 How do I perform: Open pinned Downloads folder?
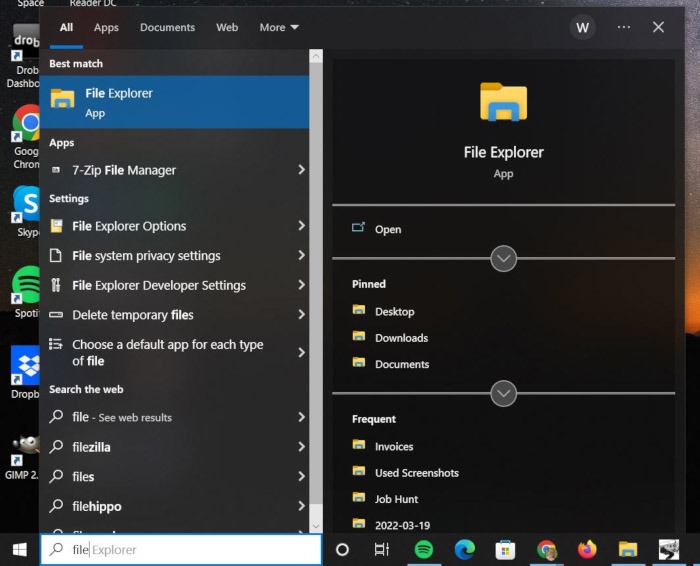(x=401, y=338)
